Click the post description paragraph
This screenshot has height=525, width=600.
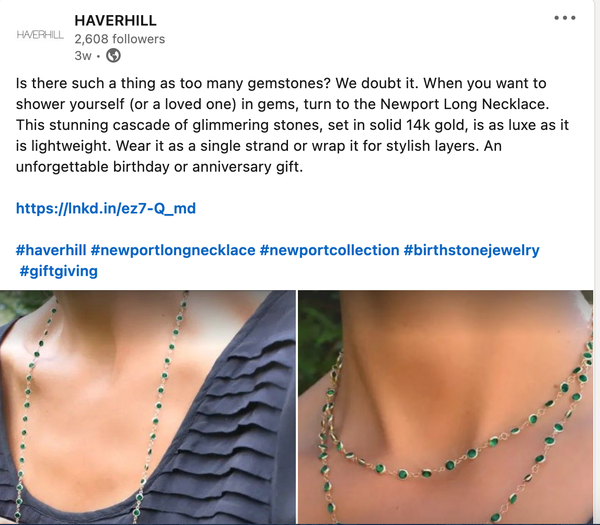(x=292, y=125)
